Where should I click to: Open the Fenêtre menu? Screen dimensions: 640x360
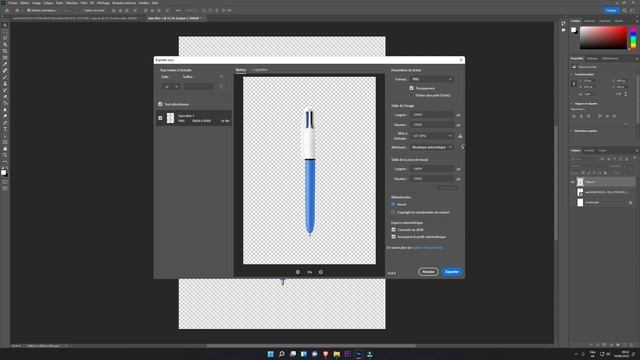[144, 3]
